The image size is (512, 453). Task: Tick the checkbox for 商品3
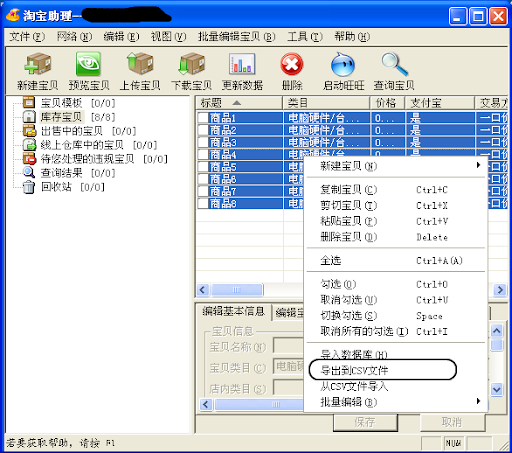click(203, 142)
